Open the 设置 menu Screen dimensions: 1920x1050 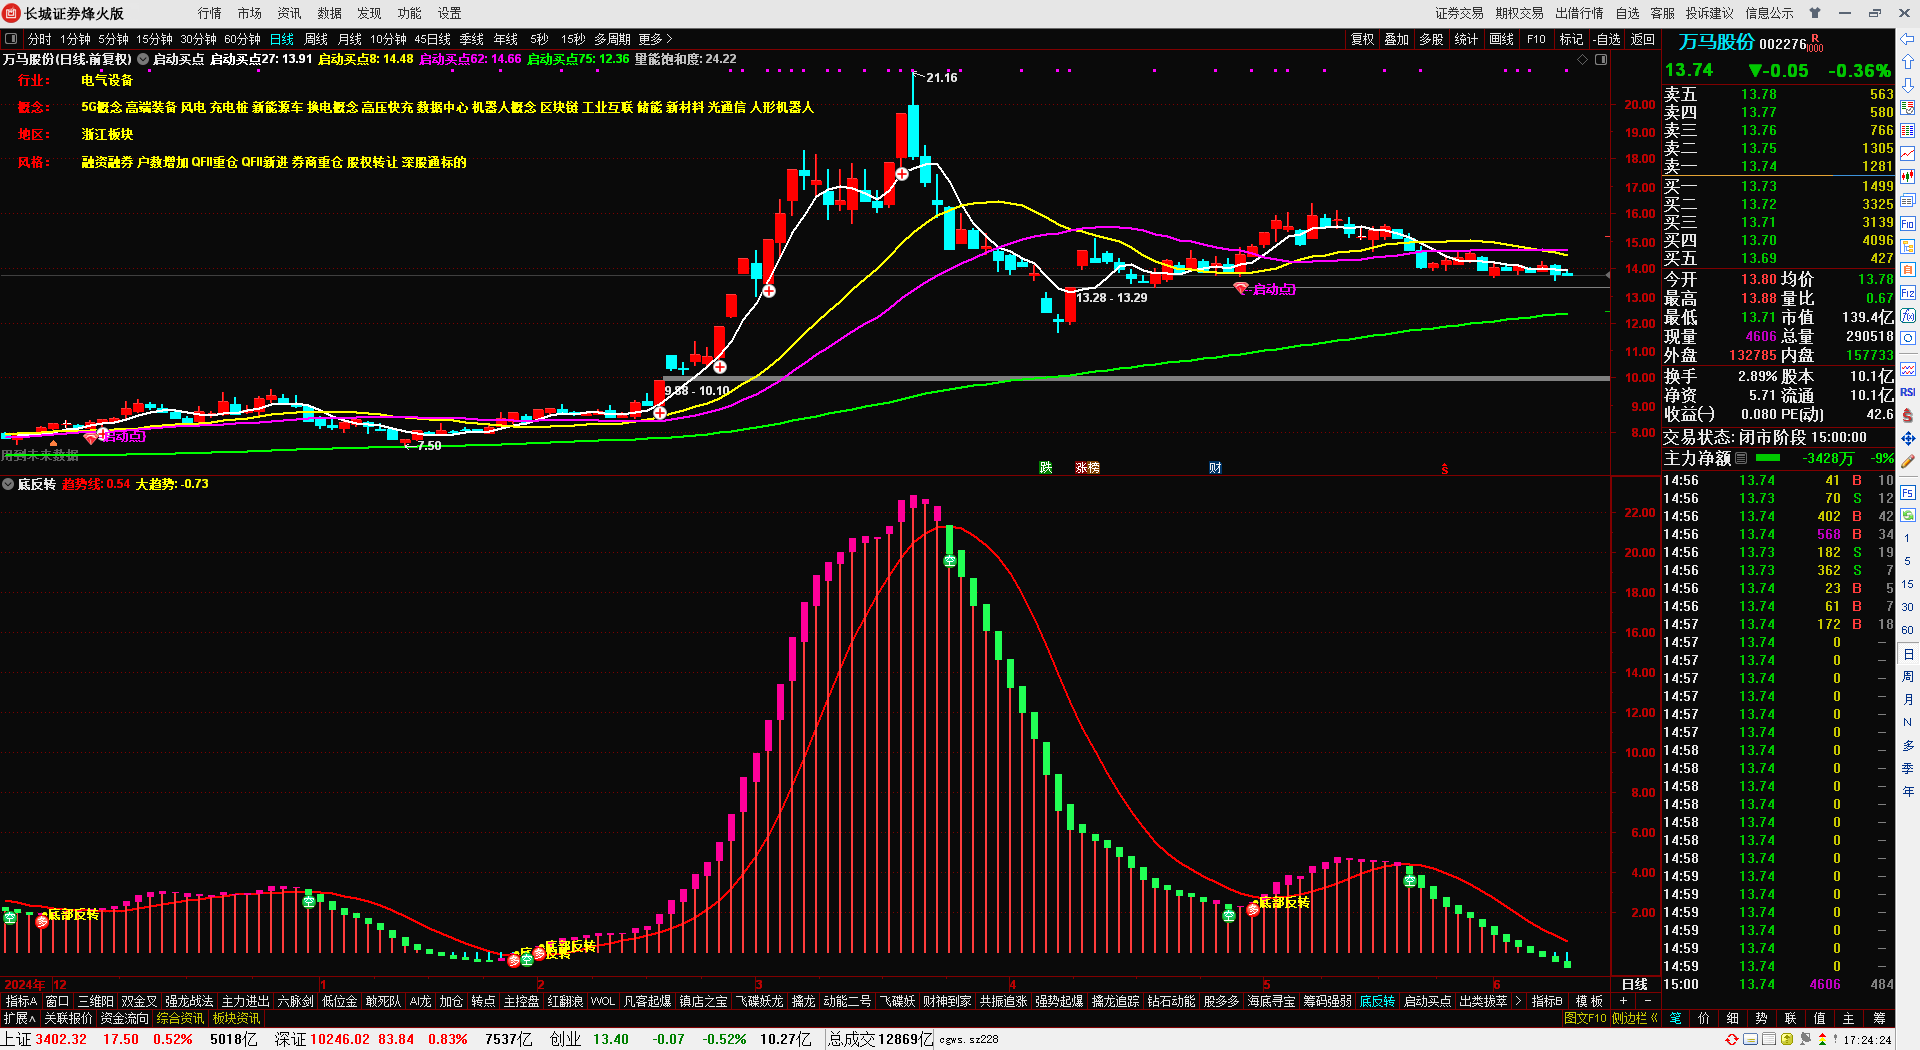tap(450, 13)
